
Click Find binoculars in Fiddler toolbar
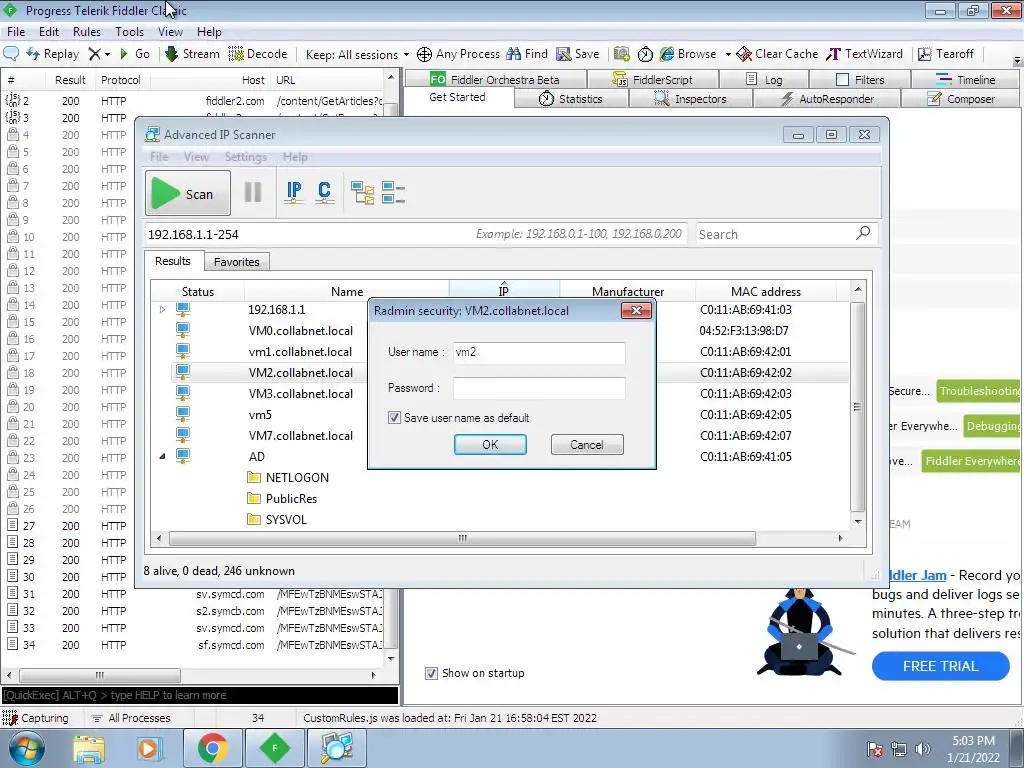527,54
